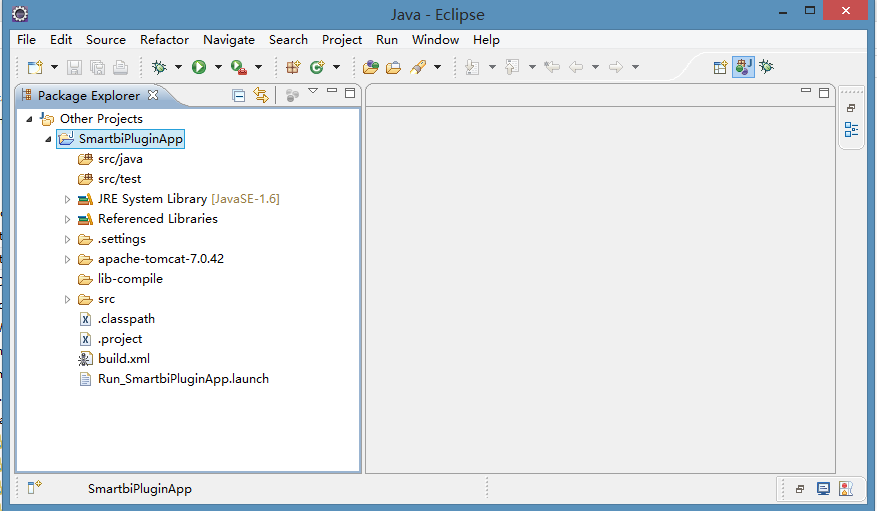The image size is (877, 511).
Task: Expand the src folder node
Action: (x=67, y=299)
